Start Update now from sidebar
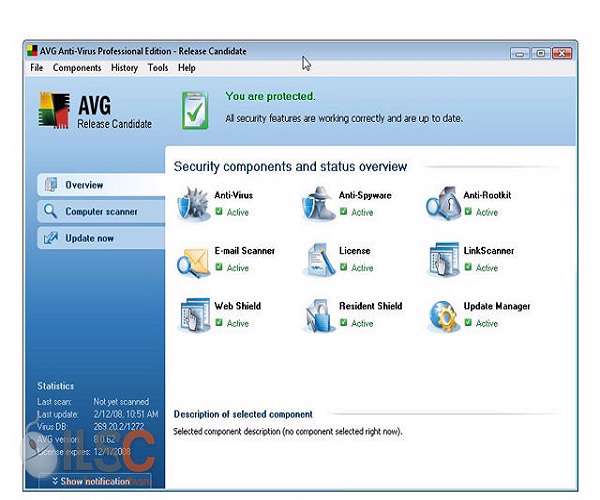 point(101,238)
